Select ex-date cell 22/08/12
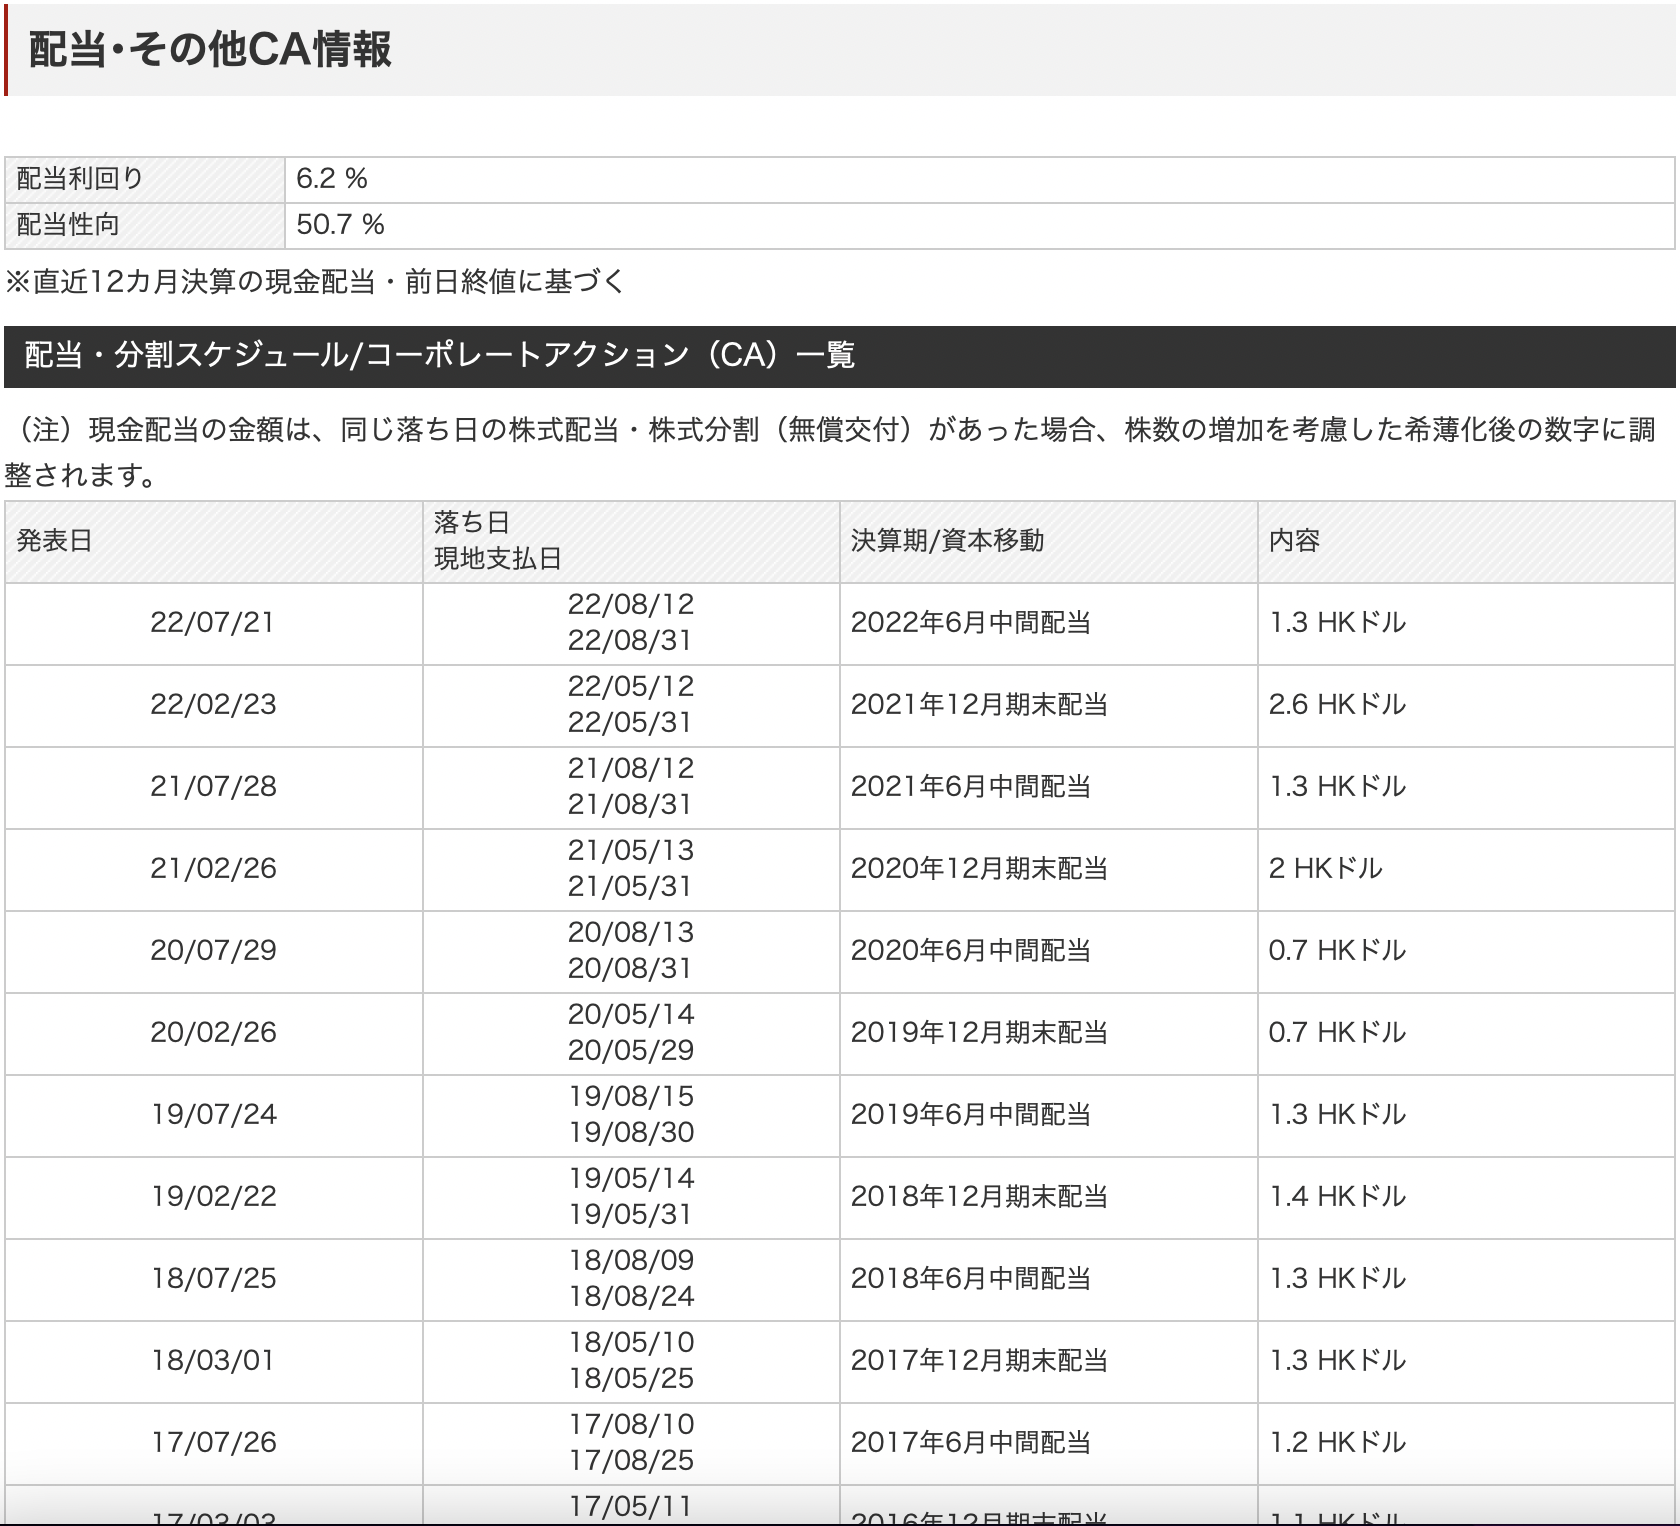The width and height of the screenshot is (1680, 1526). coord(631,624)
